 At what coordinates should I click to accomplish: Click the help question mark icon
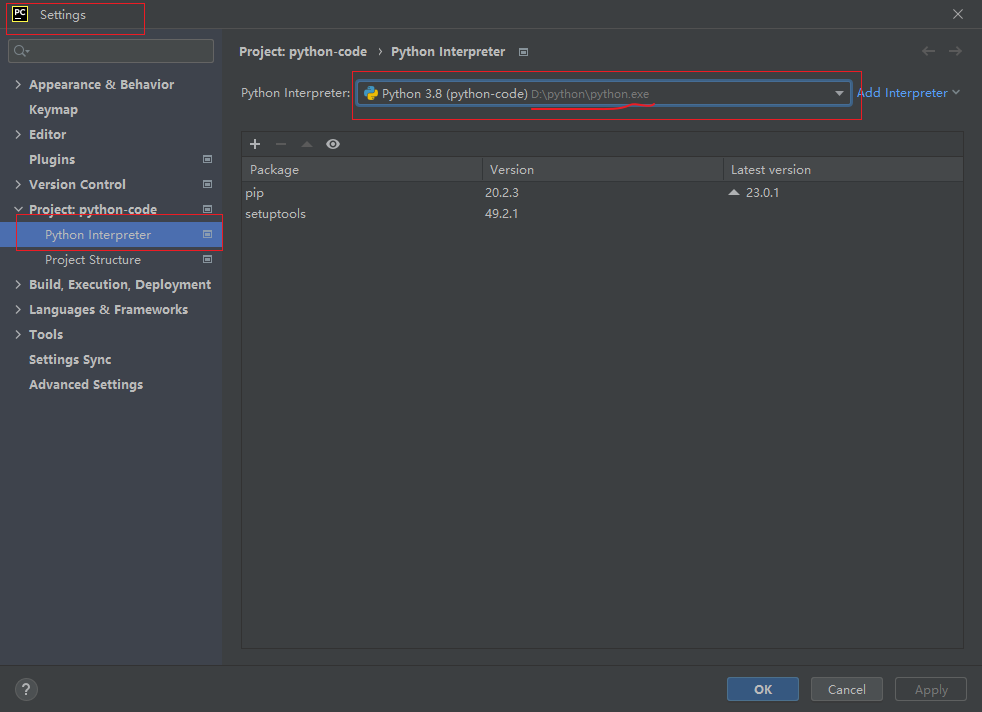(x=26, y=689)
